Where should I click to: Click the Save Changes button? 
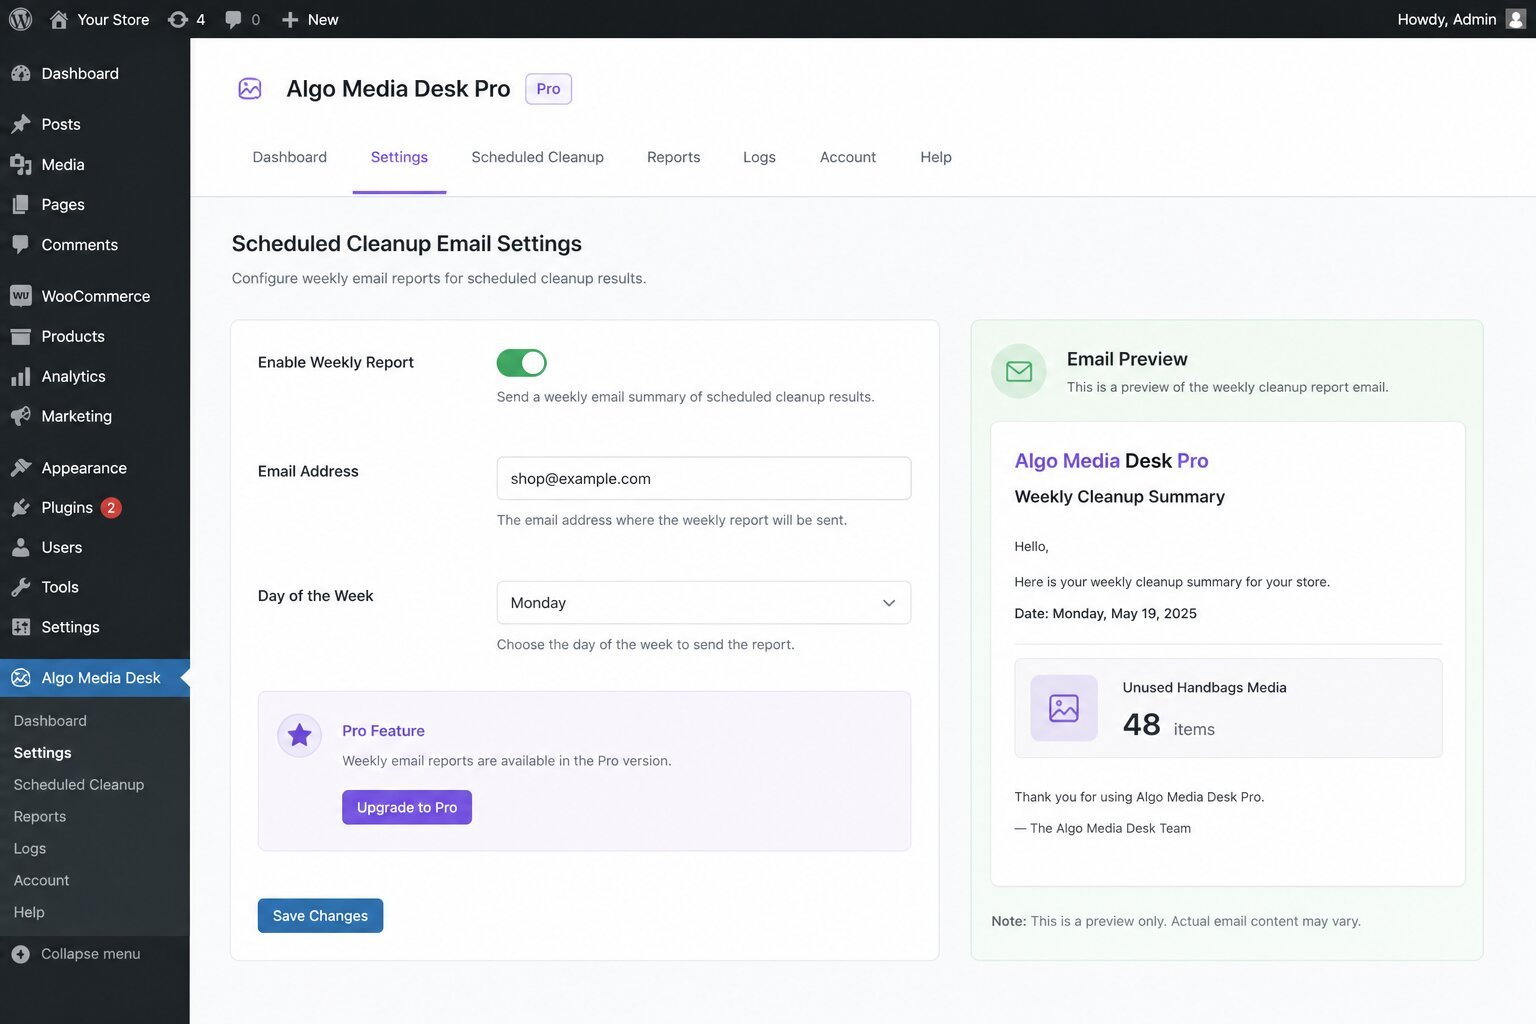click(320, 915)
